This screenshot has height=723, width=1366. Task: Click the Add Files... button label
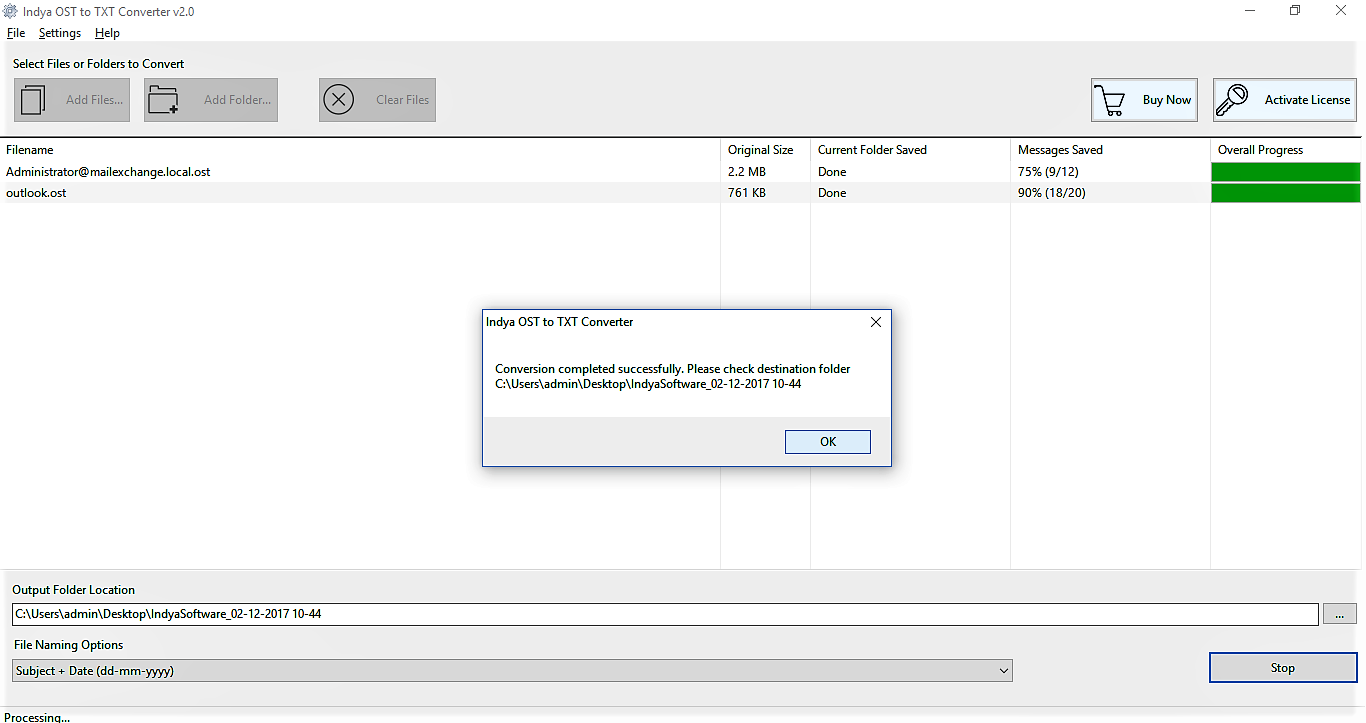[94, 100]
